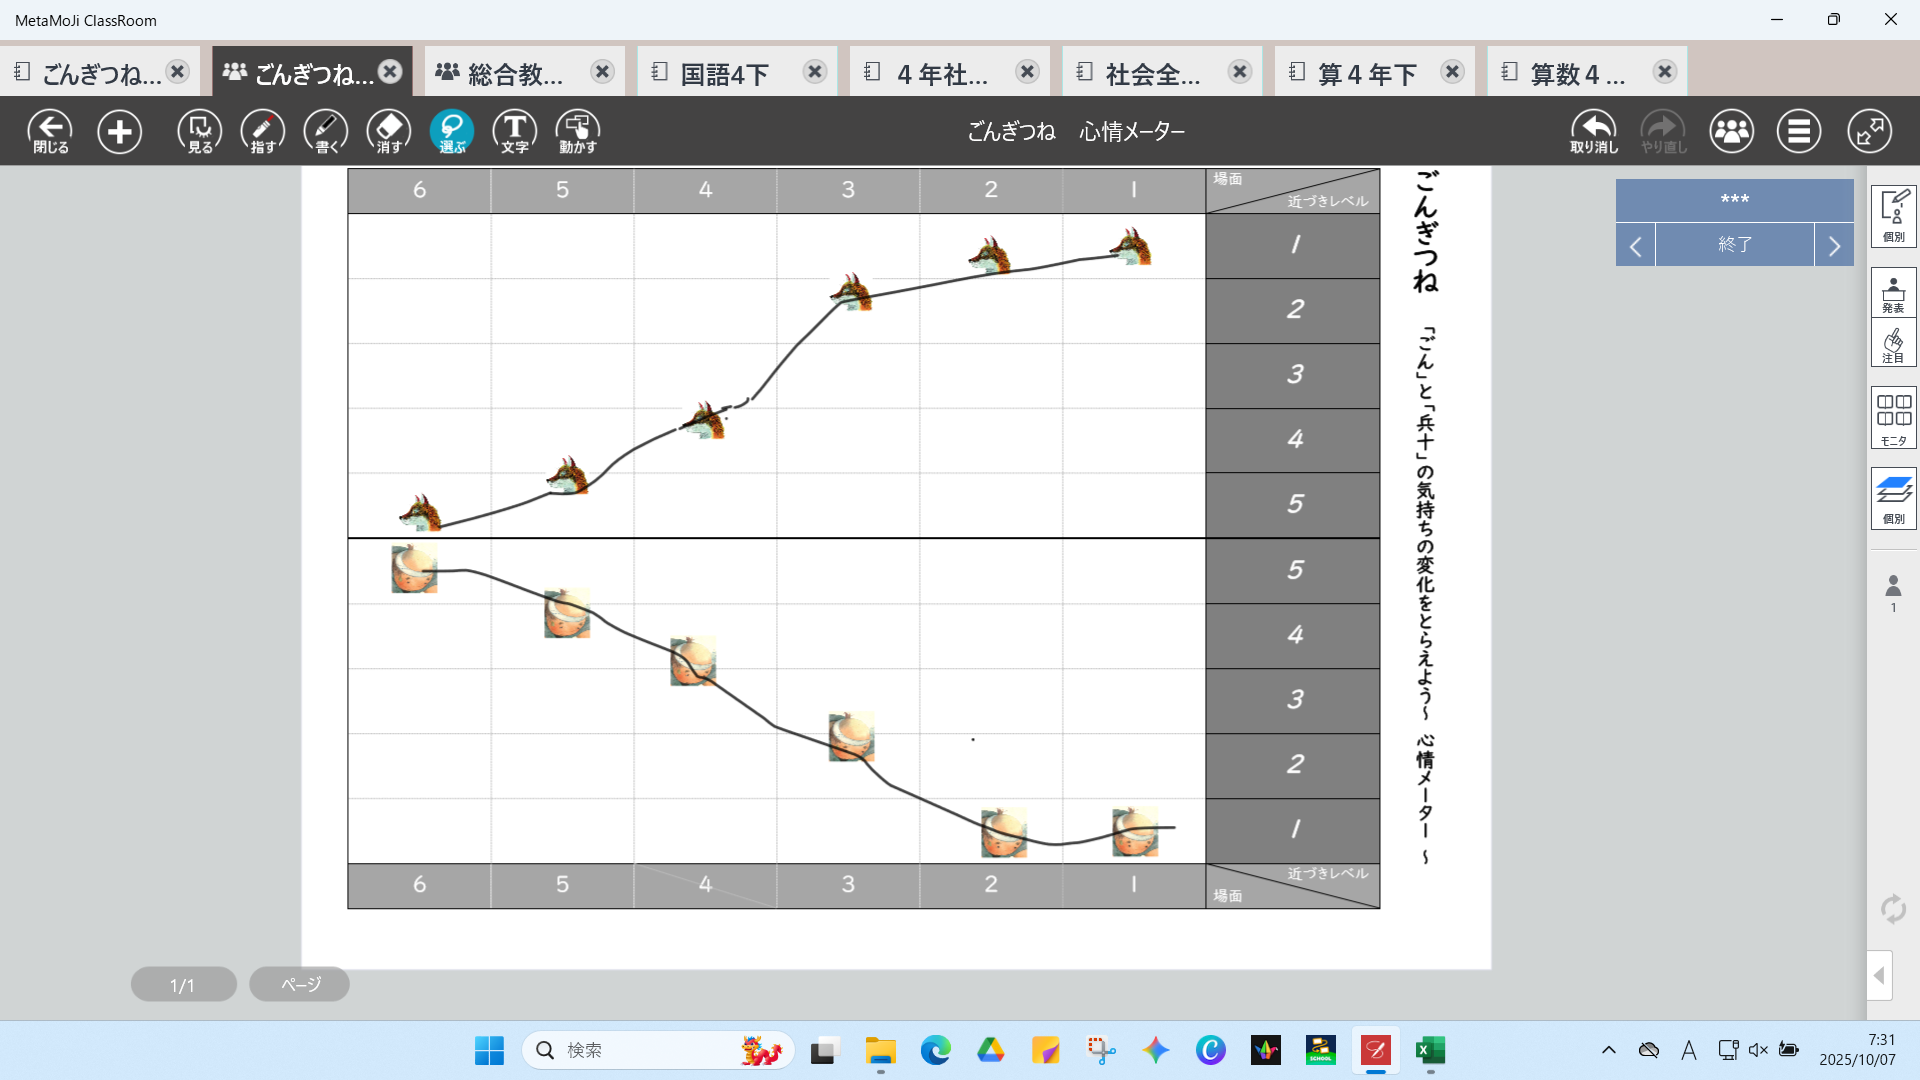The height and width of the screenshot is (1080, 1920).
Task: Click the 動かす move tool
Action: 578,131
